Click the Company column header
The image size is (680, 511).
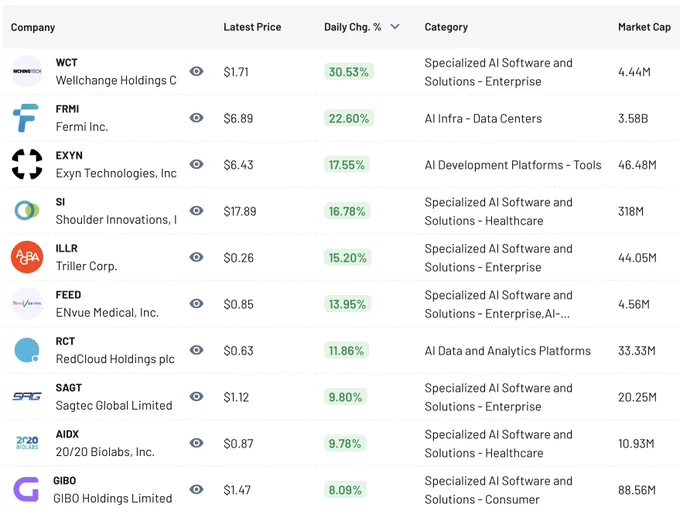point(33,27)
